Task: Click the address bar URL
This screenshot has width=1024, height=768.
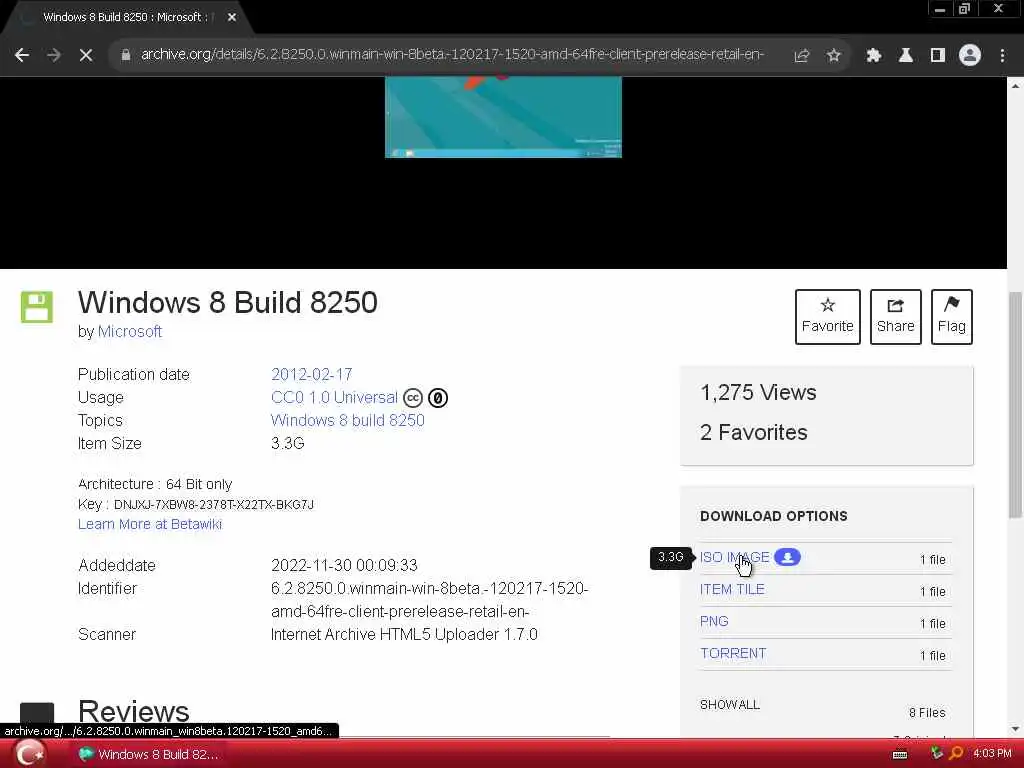Action: (452, 55)
